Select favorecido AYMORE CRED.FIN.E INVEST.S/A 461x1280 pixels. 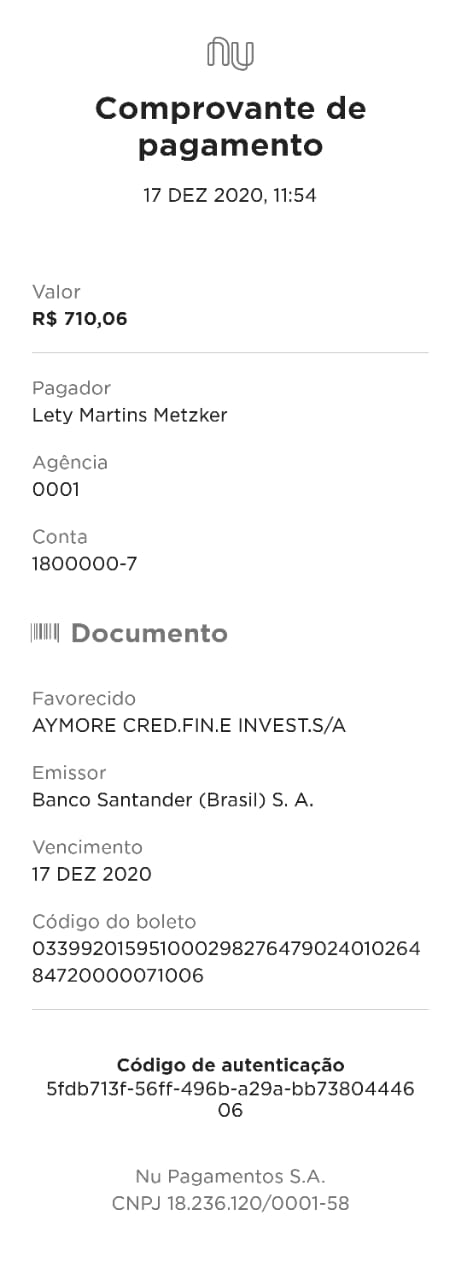click(x=189, y=726)
